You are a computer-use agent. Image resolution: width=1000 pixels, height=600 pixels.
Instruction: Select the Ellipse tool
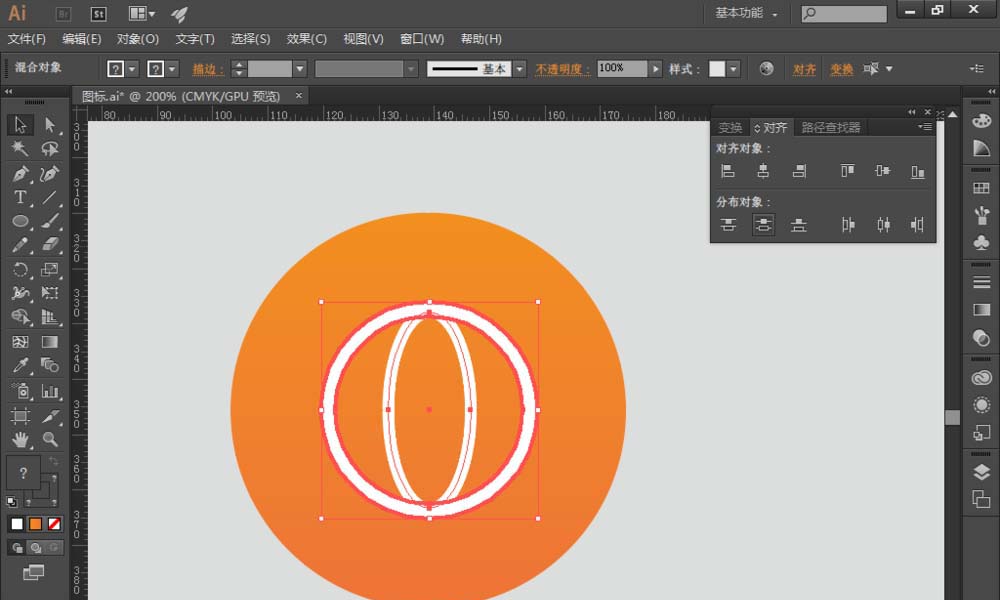(20, 221)
